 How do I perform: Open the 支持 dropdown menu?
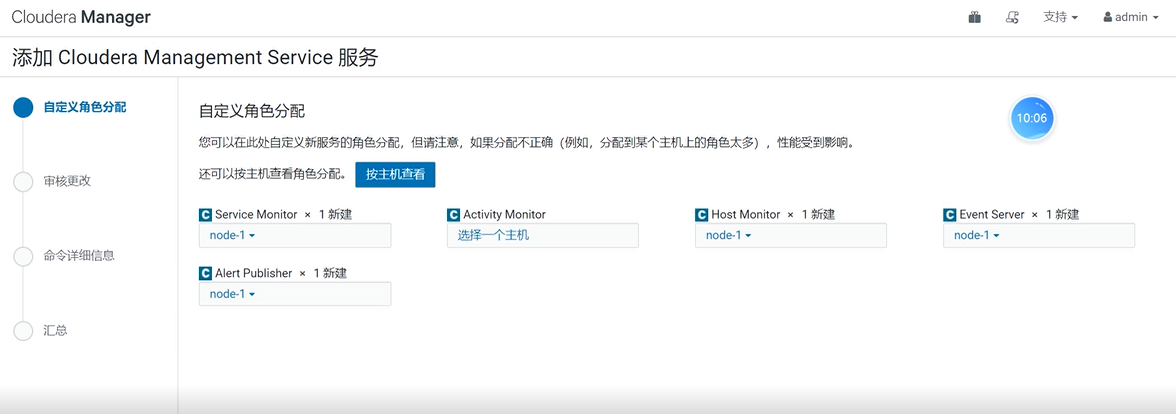pos(1060,17)
